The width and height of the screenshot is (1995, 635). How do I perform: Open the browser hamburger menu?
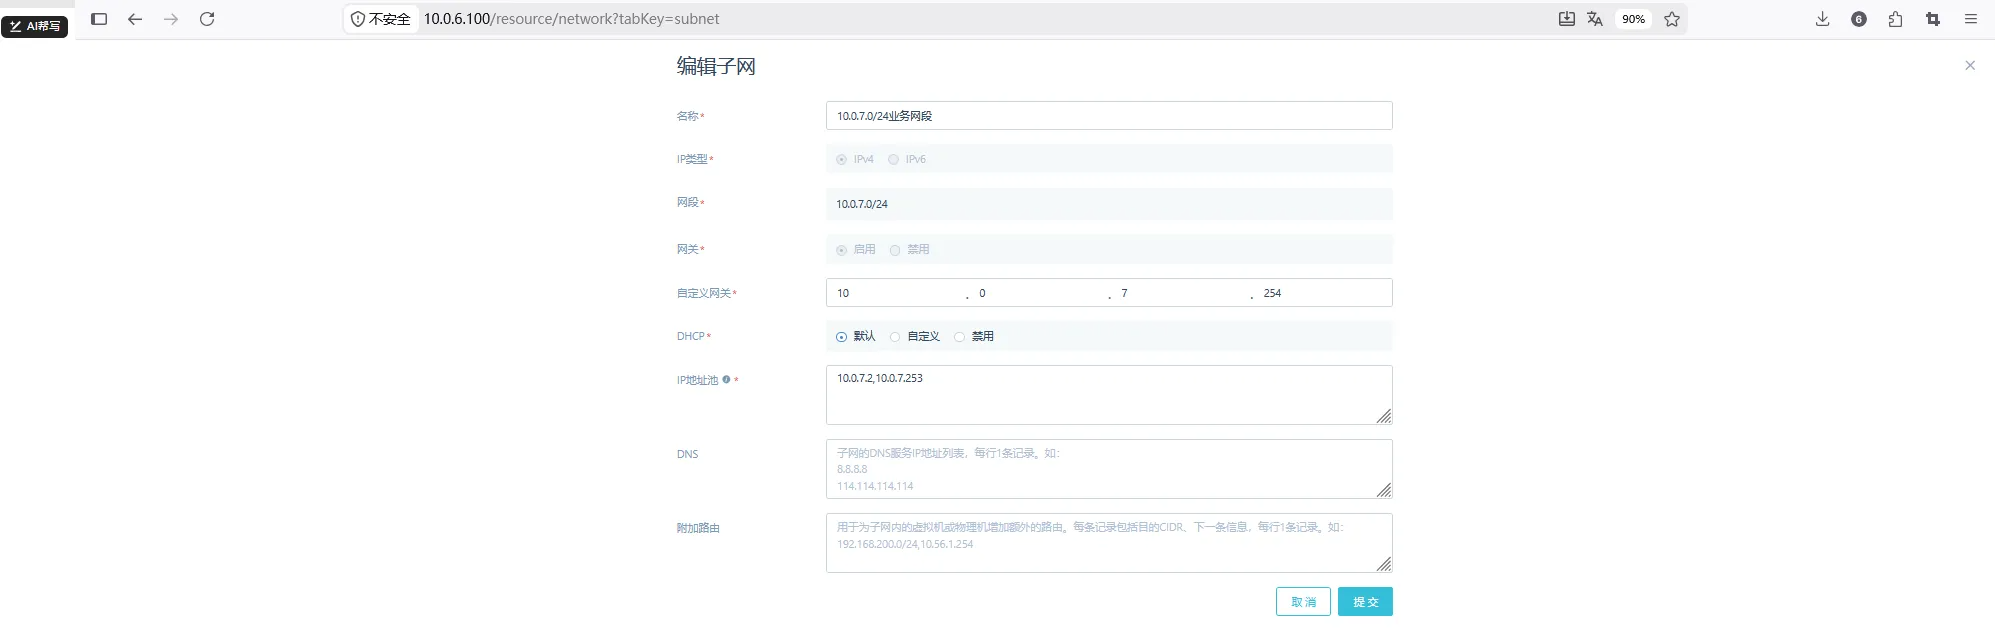[1971, 19]
